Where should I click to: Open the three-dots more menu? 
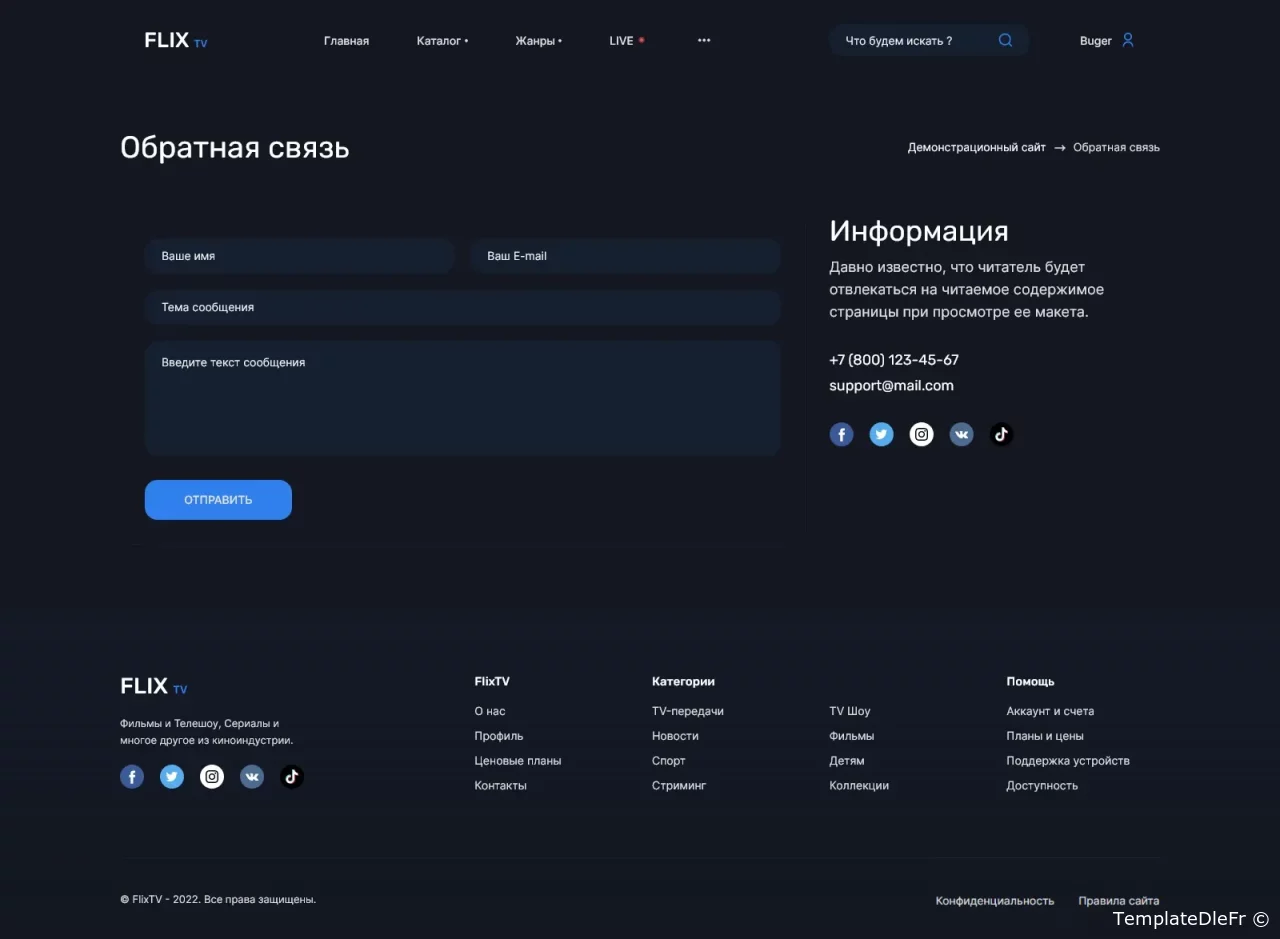pyautogui.click(x=704, y=41)
